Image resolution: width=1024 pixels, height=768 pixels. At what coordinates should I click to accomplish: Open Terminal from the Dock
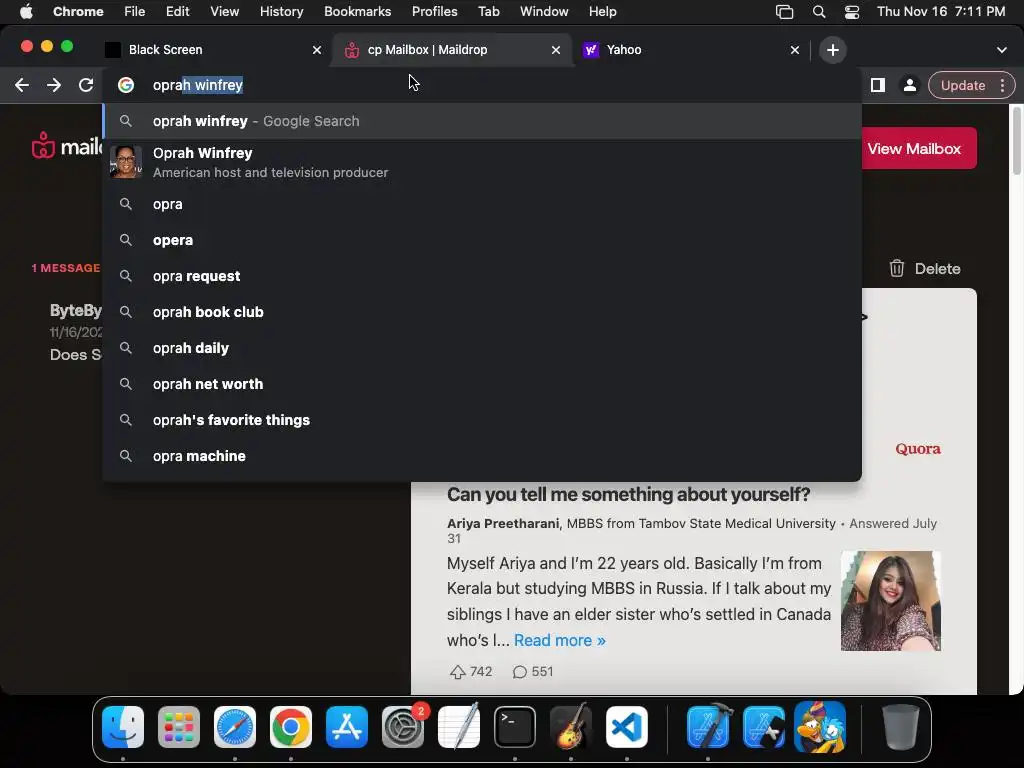pos(515,727)
